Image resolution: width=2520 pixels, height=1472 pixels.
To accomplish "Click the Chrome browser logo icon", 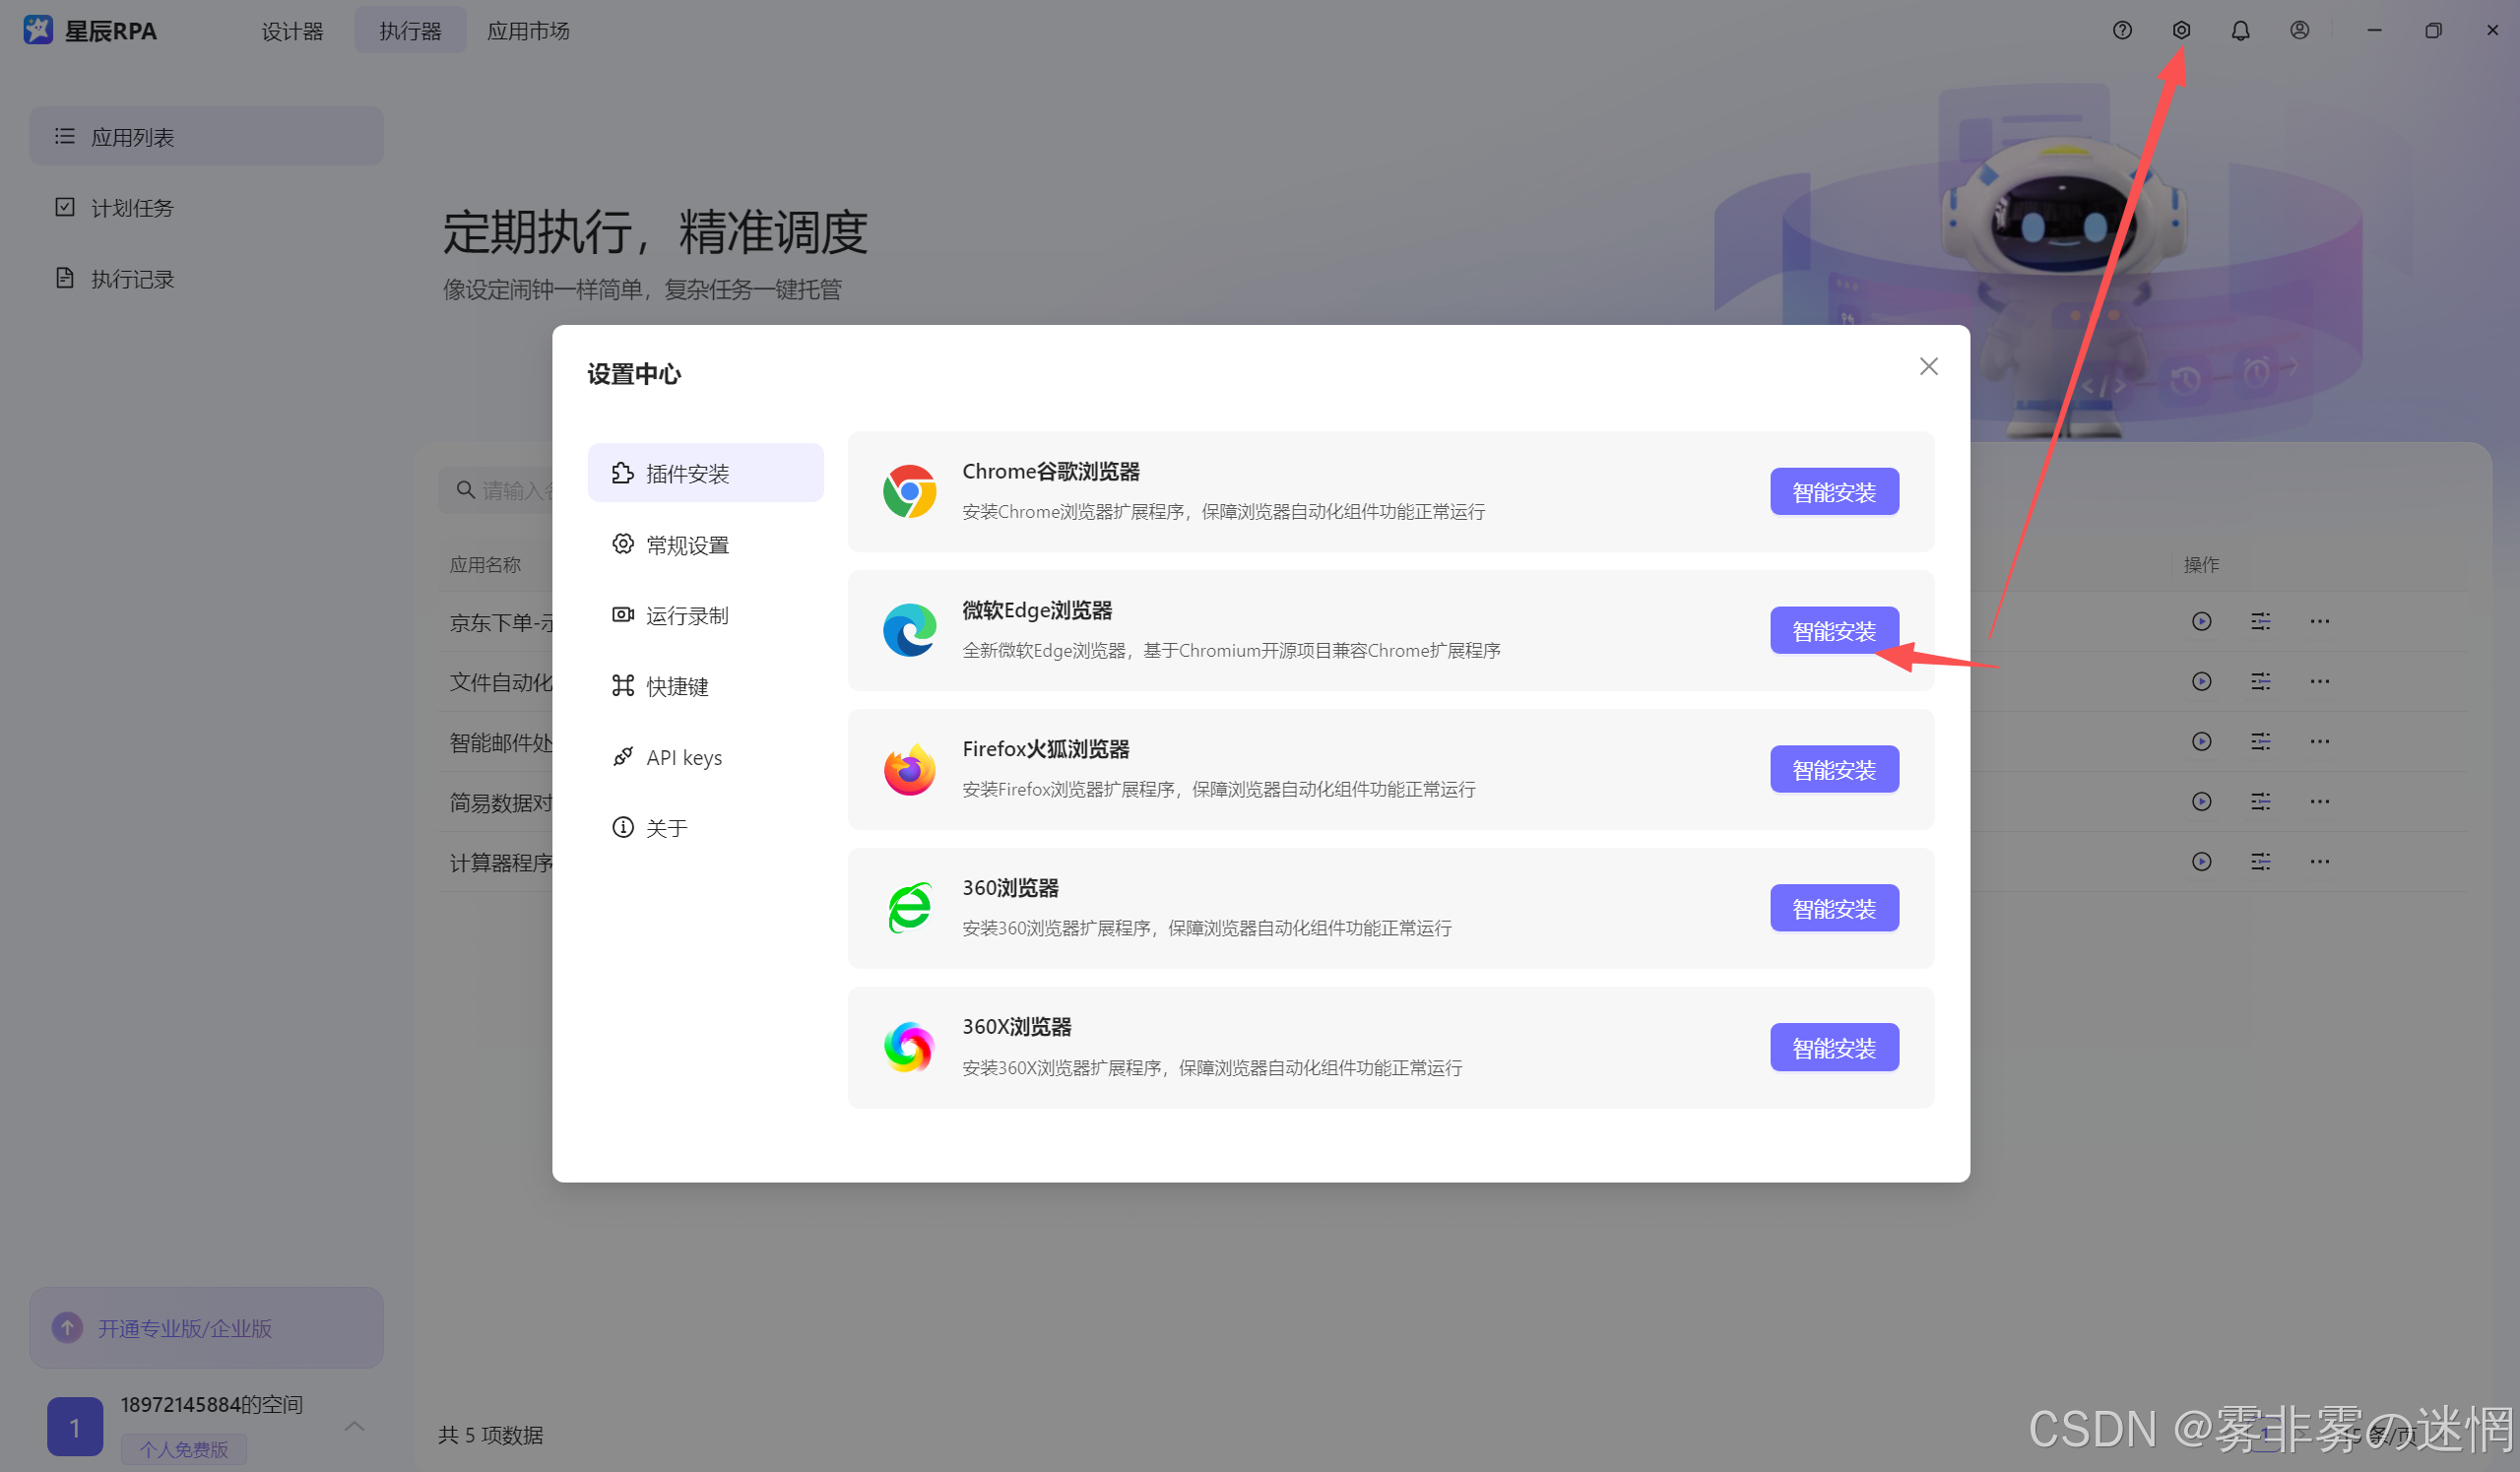I will (x=909, y=491).
